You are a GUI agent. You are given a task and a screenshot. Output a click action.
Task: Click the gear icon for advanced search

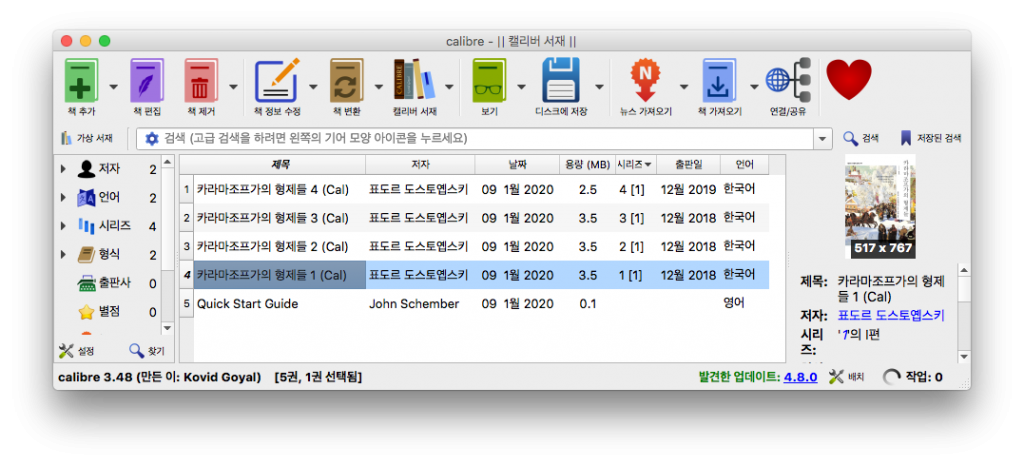click(152, 138)
